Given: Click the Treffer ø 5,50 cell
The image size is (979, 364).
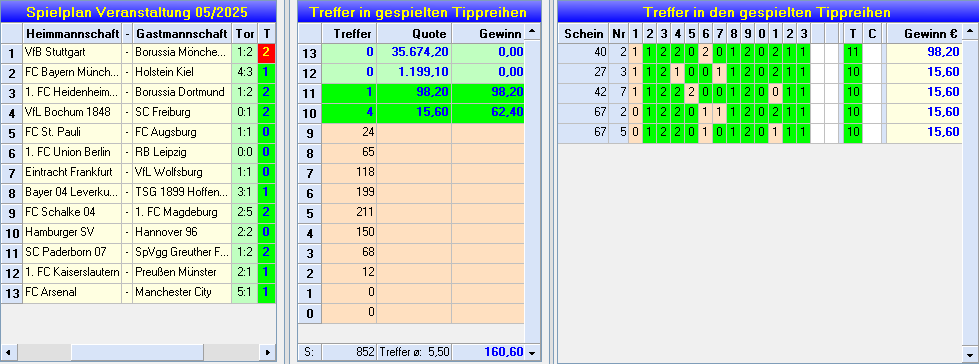Looking at the screenshot, I should click(414, 352).
